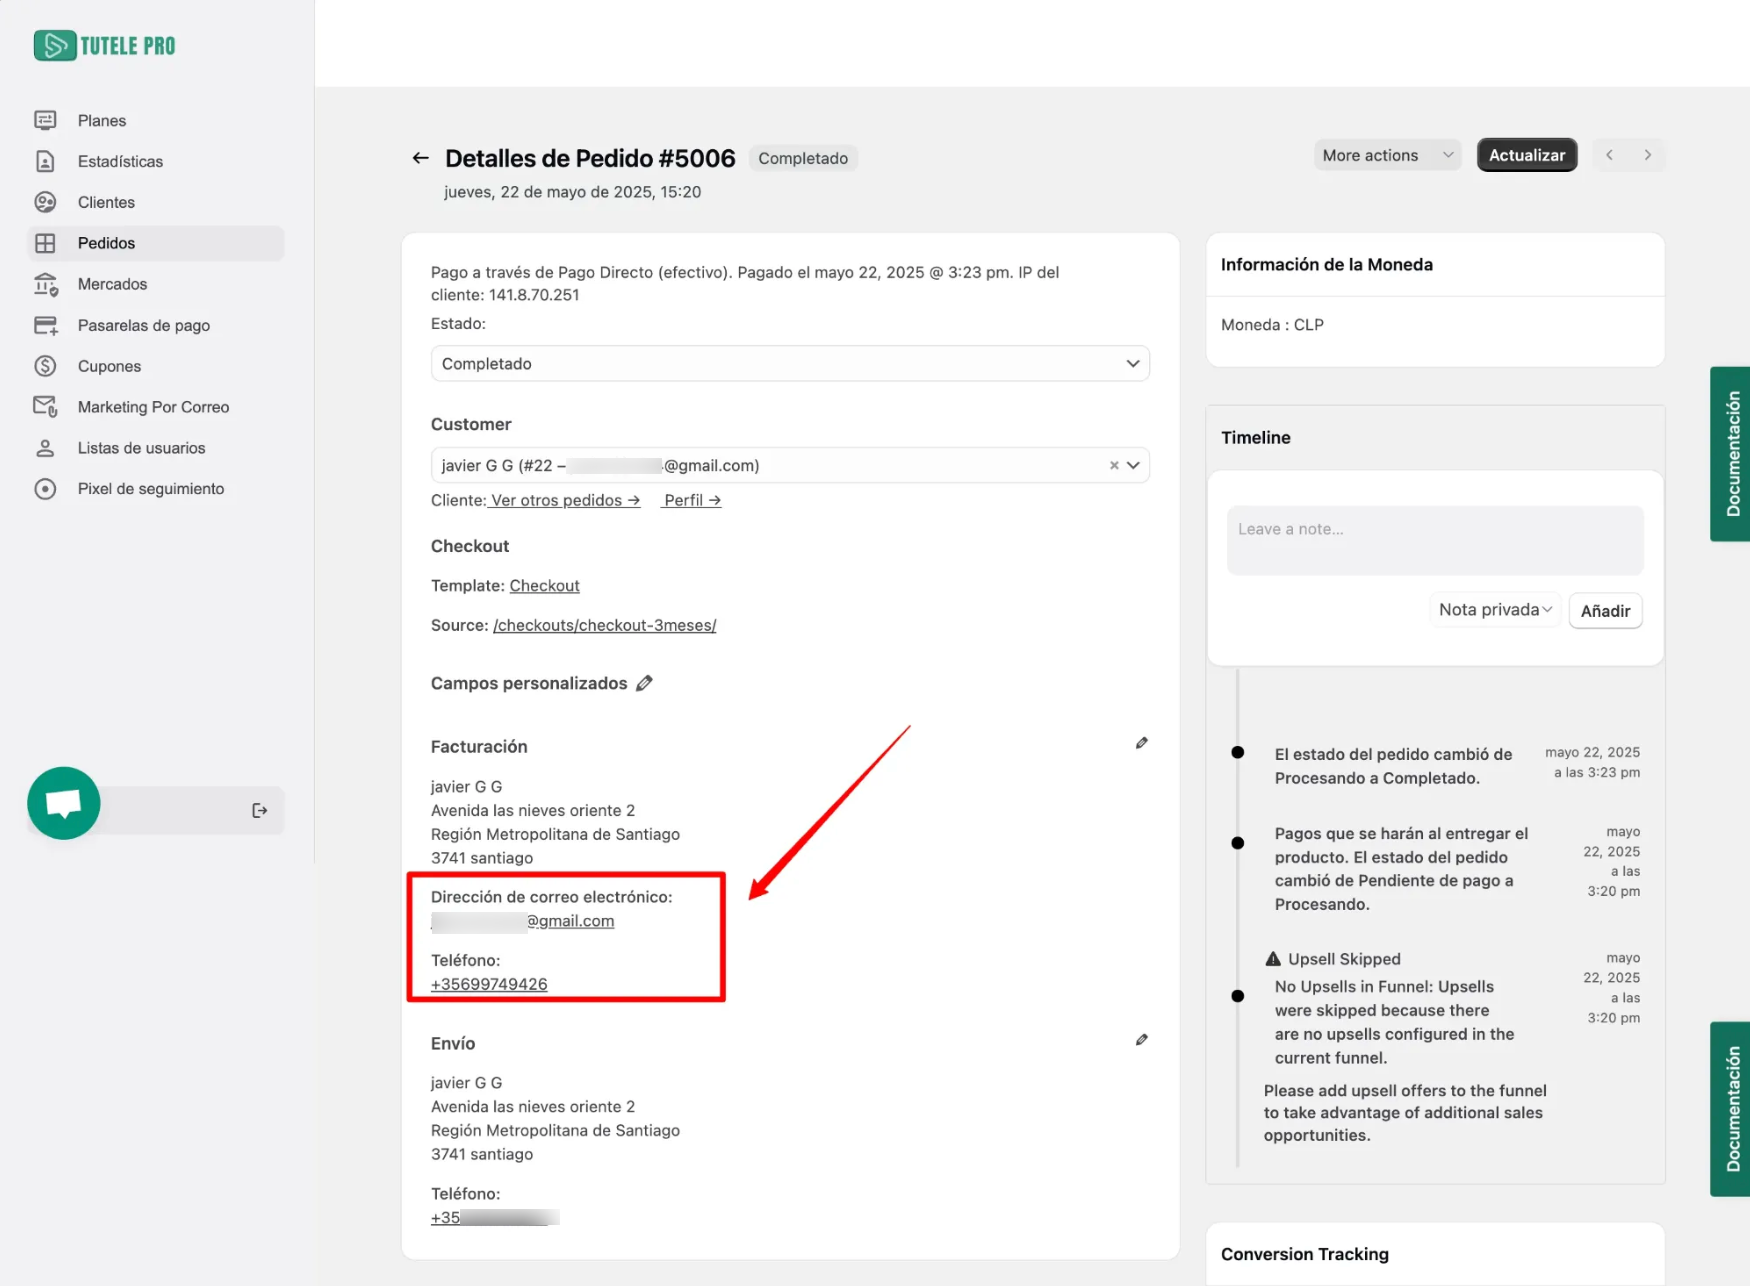Click the Leave a note text field
Image resolution: width=1750 pixels, height=1286 pixels.
(1434, 540)
